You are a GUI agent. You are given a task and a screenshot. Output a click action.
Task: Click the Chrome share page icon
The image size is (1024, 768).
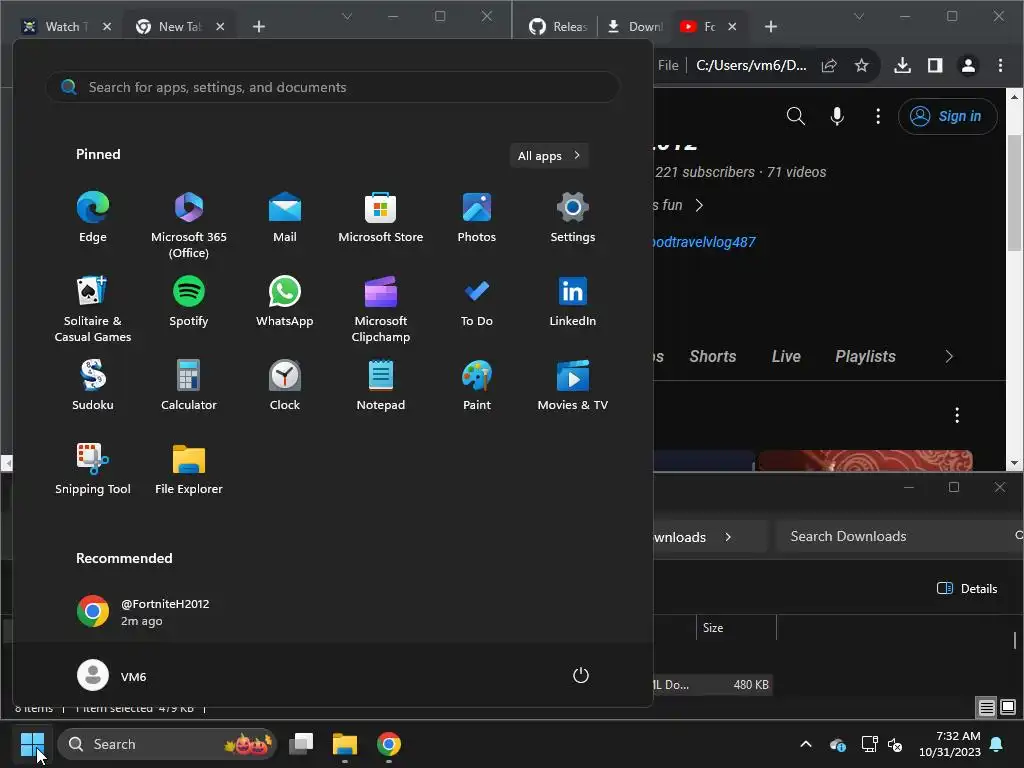point(829,65)
